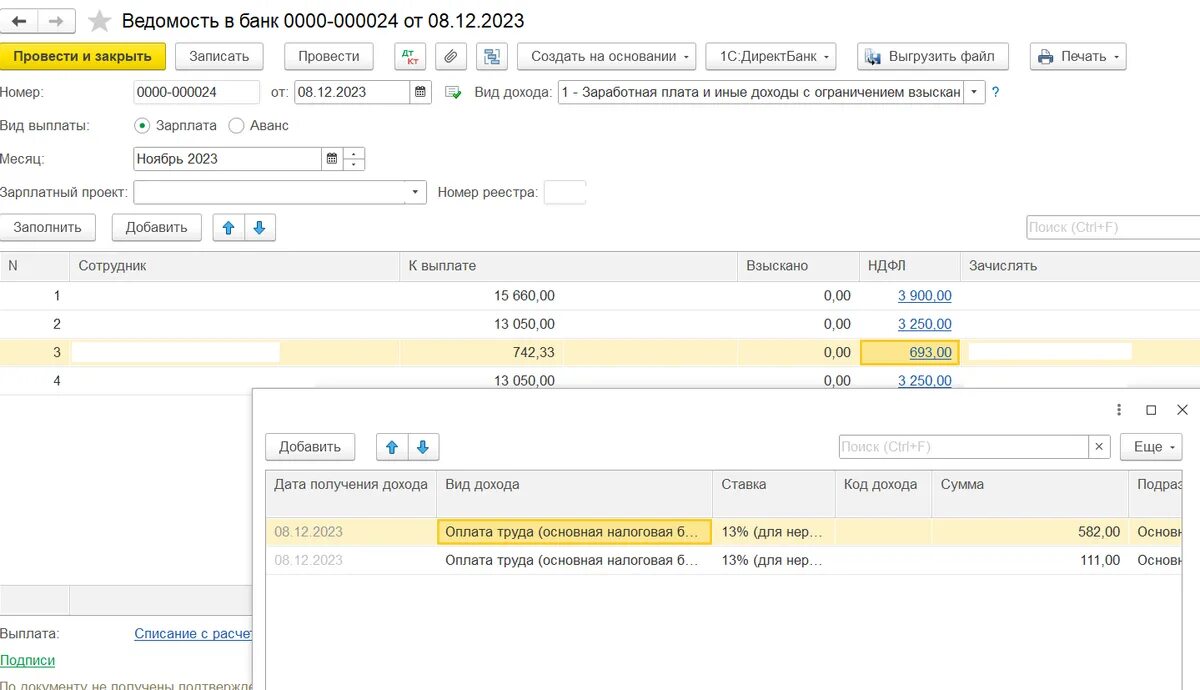The width and height of the screenshot is (1200, 690).
Task: Click the main table search field
Action: coord(1113,227)
